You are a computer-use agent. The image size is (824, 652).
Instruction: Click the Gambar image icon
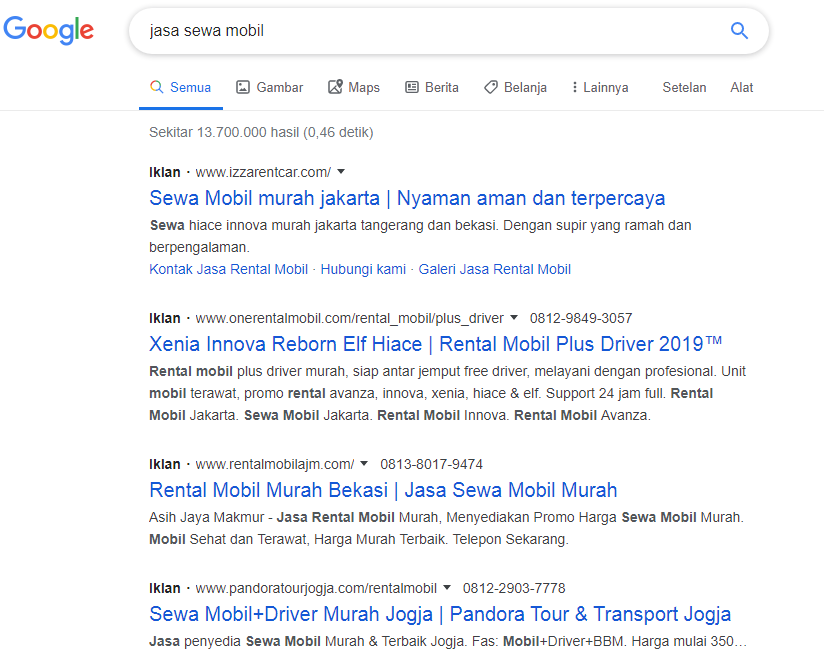coord(243,87)
